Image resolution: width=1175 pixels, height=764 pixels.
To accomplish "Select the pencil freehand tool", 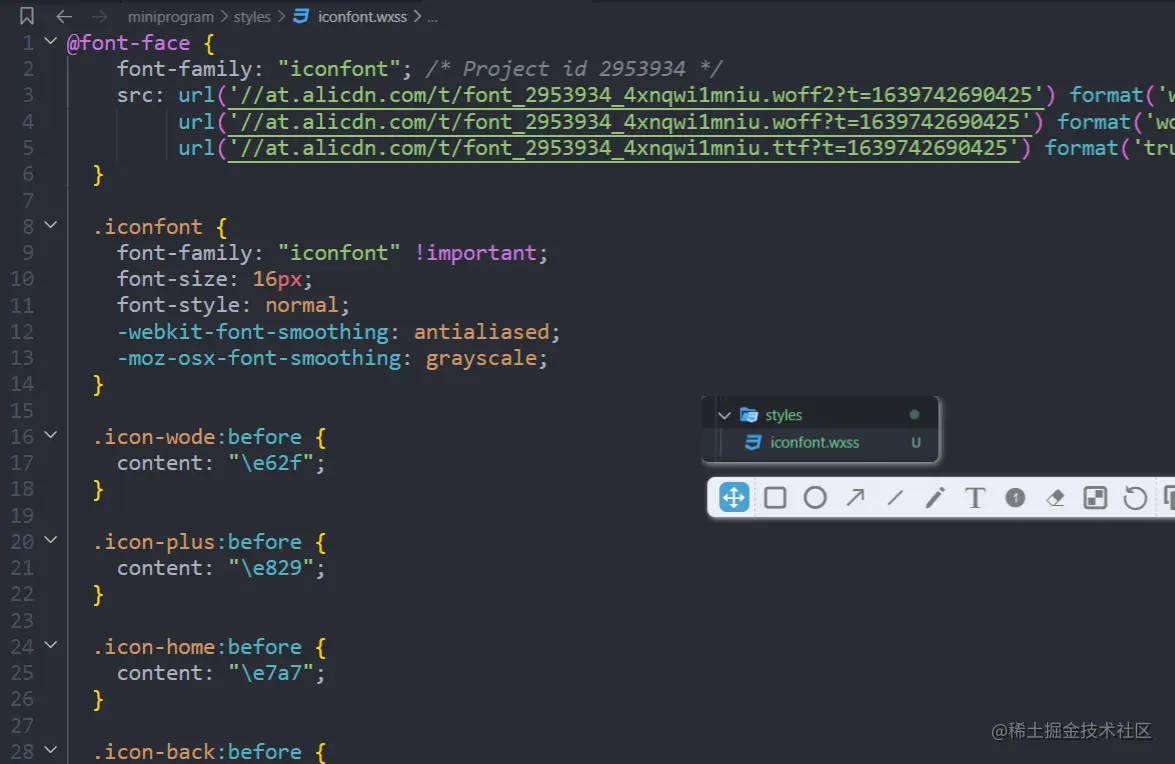I will pyautogui.click(x=934, y=497).
